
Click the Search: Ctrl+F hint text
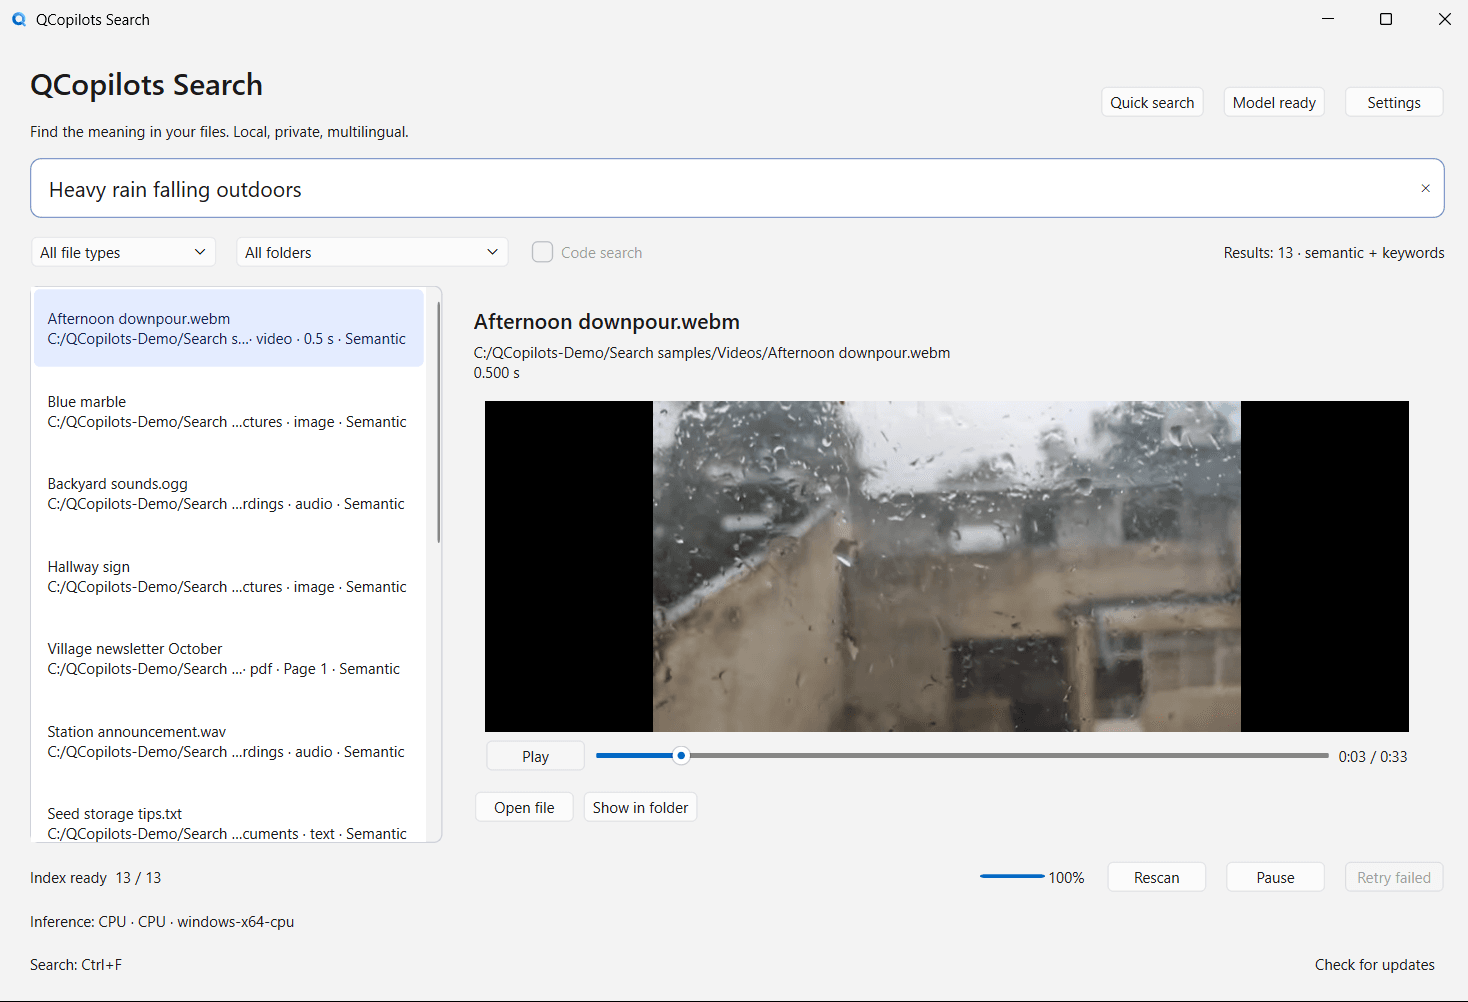click(x=76, y=964)
